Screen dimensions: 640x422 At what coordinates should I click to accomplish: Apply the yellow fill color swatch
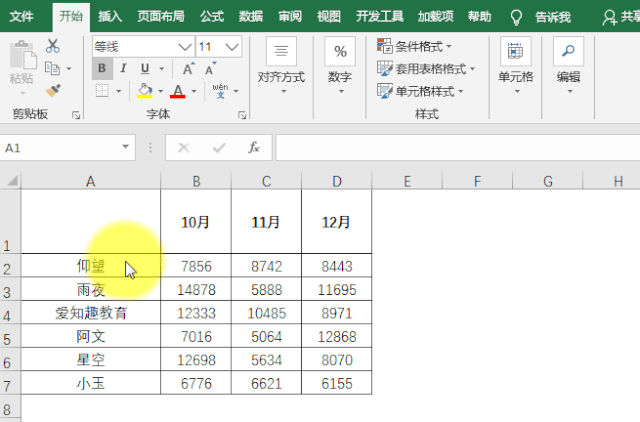144,91
